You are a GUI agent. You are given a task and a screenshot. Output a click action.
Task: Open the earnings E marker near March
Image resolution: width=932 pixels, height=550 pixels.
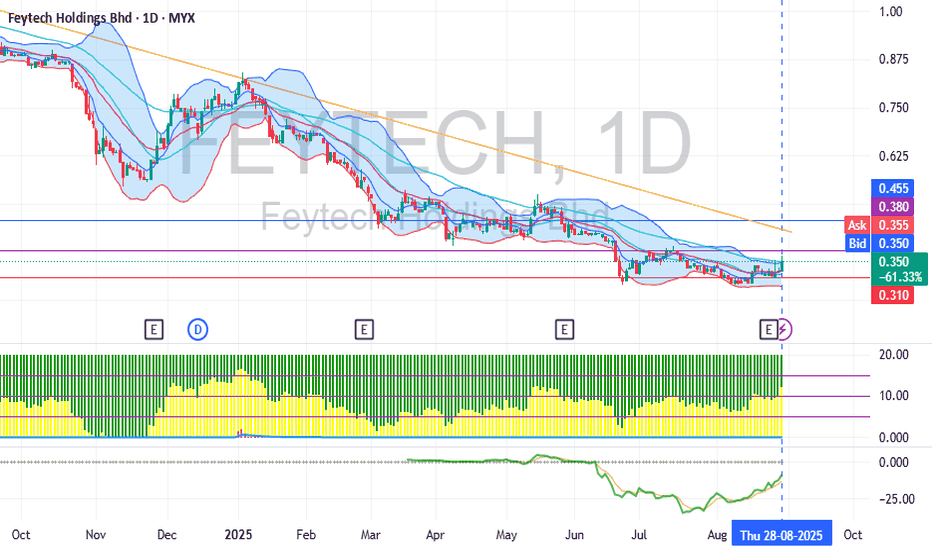click(x=364, y=329)
